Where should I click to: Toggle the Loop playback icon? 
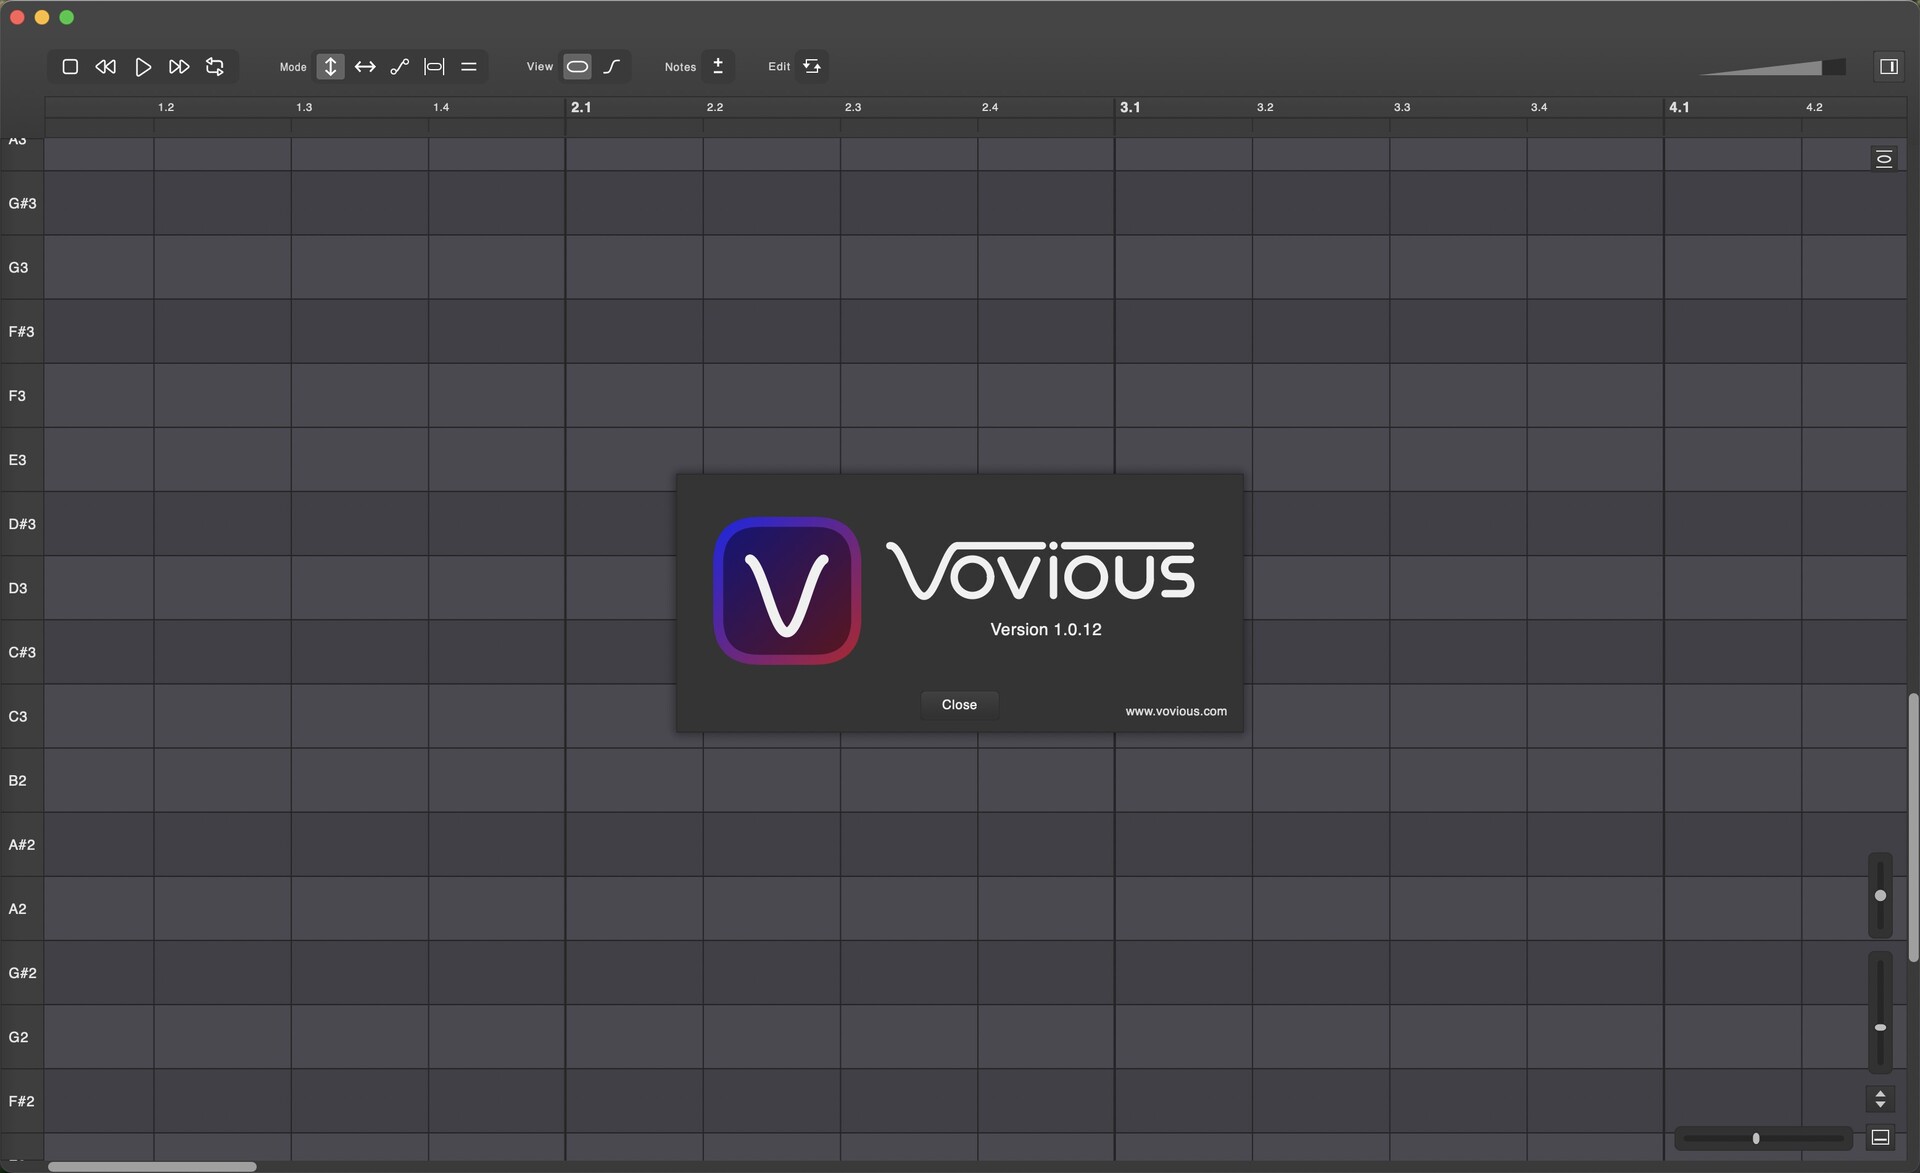[215, 67]
